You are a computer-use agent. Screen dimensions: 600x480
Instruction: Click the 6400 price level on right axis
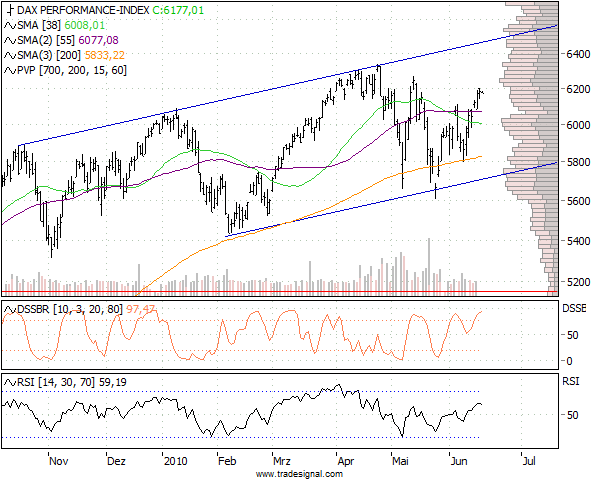click(x=576, y=54)
